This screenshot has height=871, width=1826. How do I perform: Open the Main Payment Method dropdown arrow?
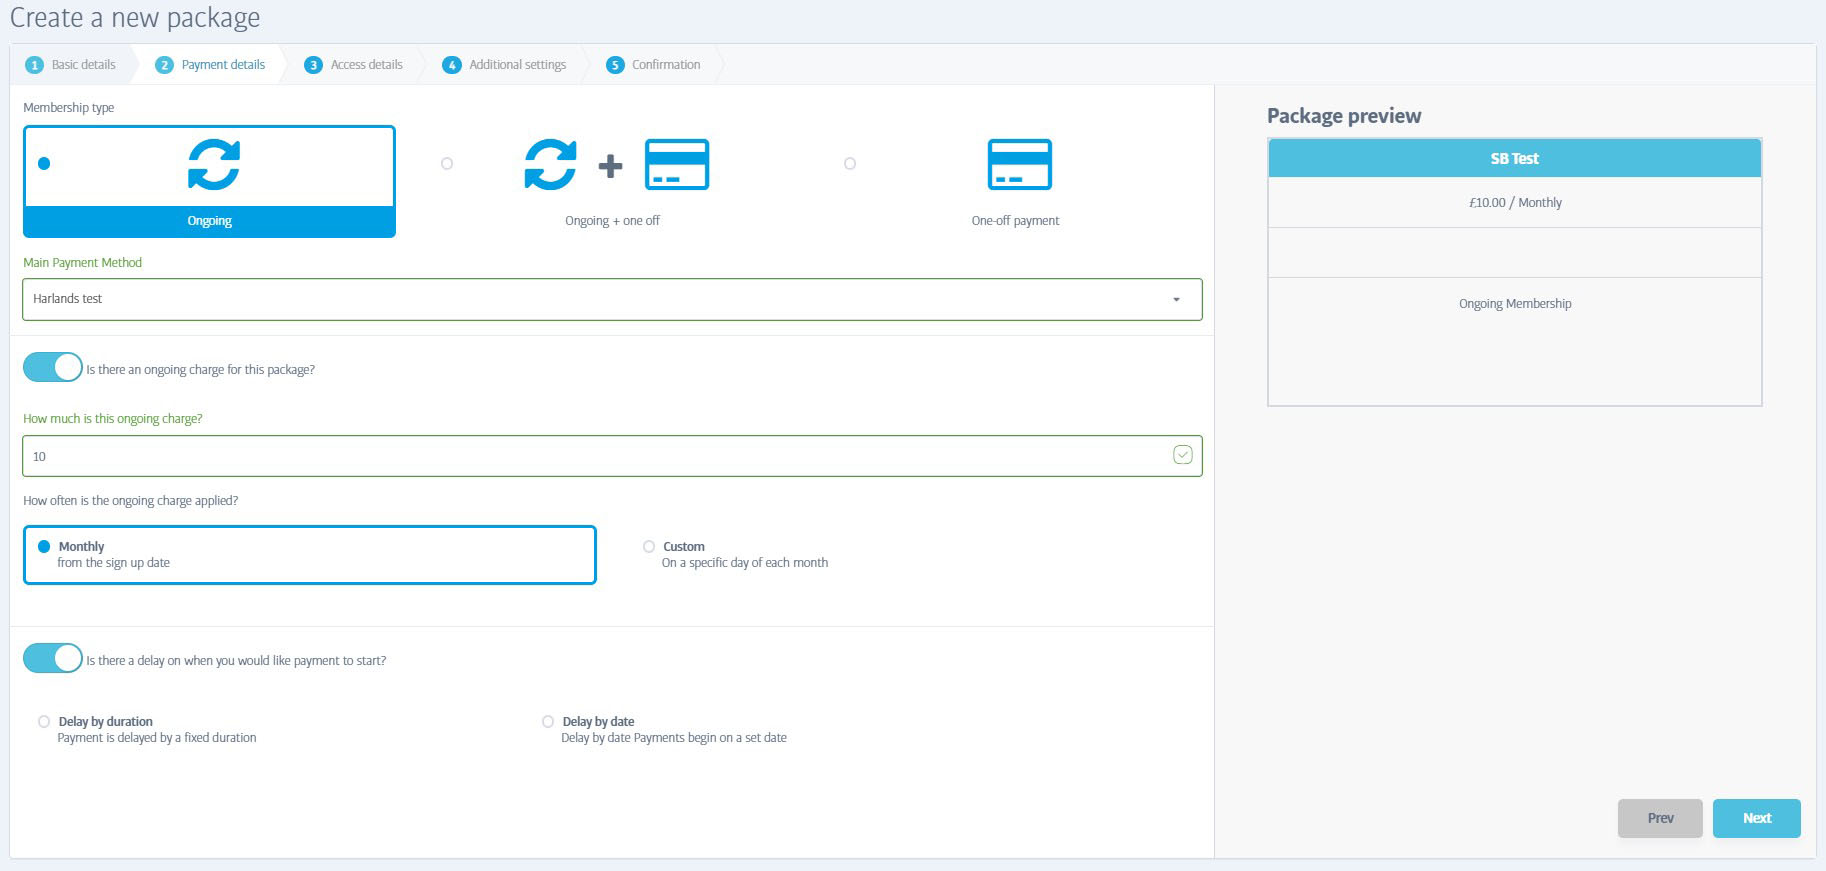tap(1176, 299)
